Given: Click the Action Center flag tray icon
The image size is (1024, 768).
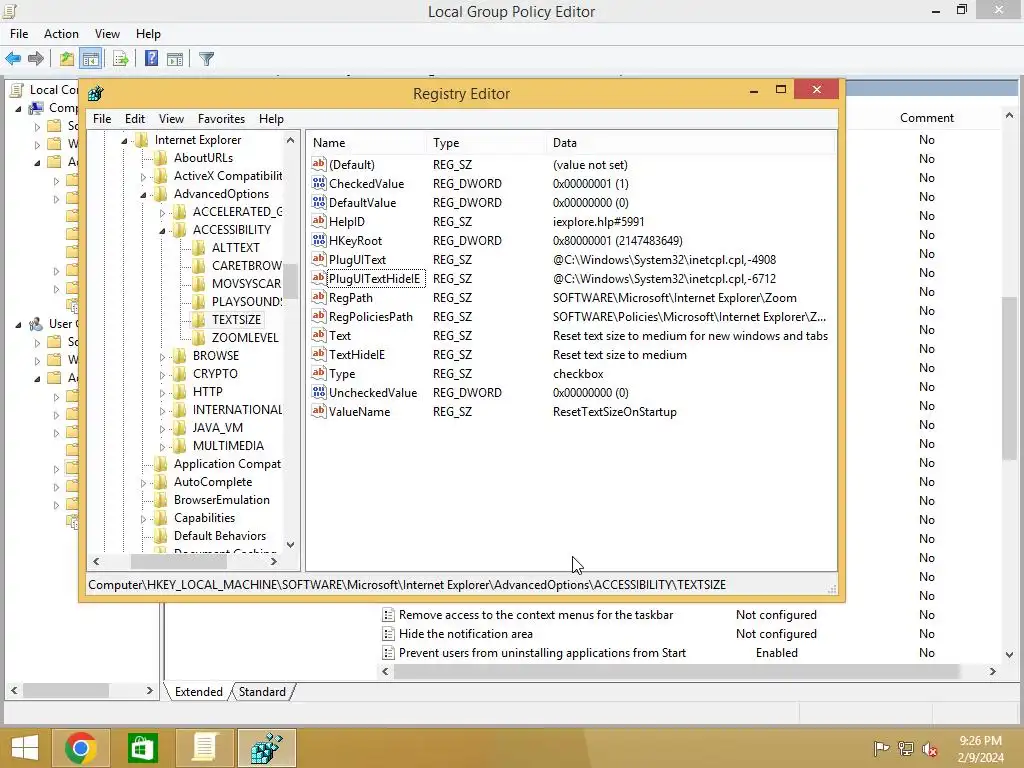Looking at the screenshot, I should pyautogui.click(x=881, y=749).
